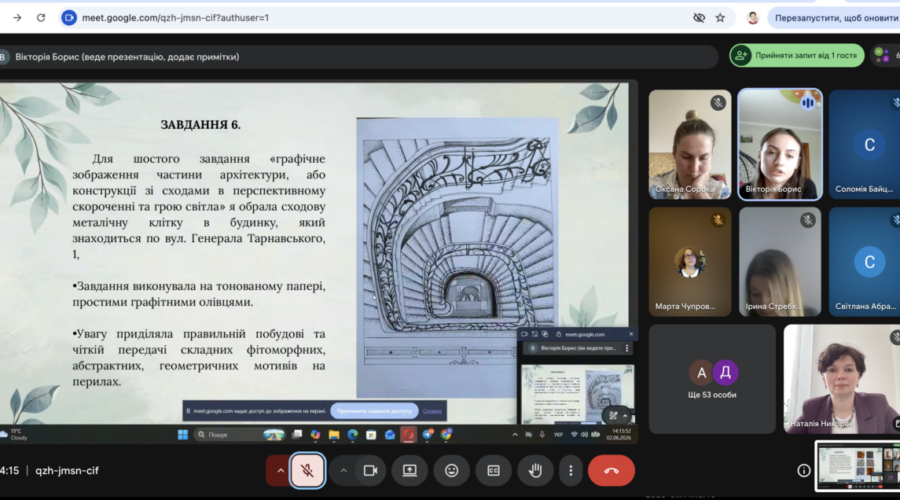Open meeting details info icon

tap(804, 471)
